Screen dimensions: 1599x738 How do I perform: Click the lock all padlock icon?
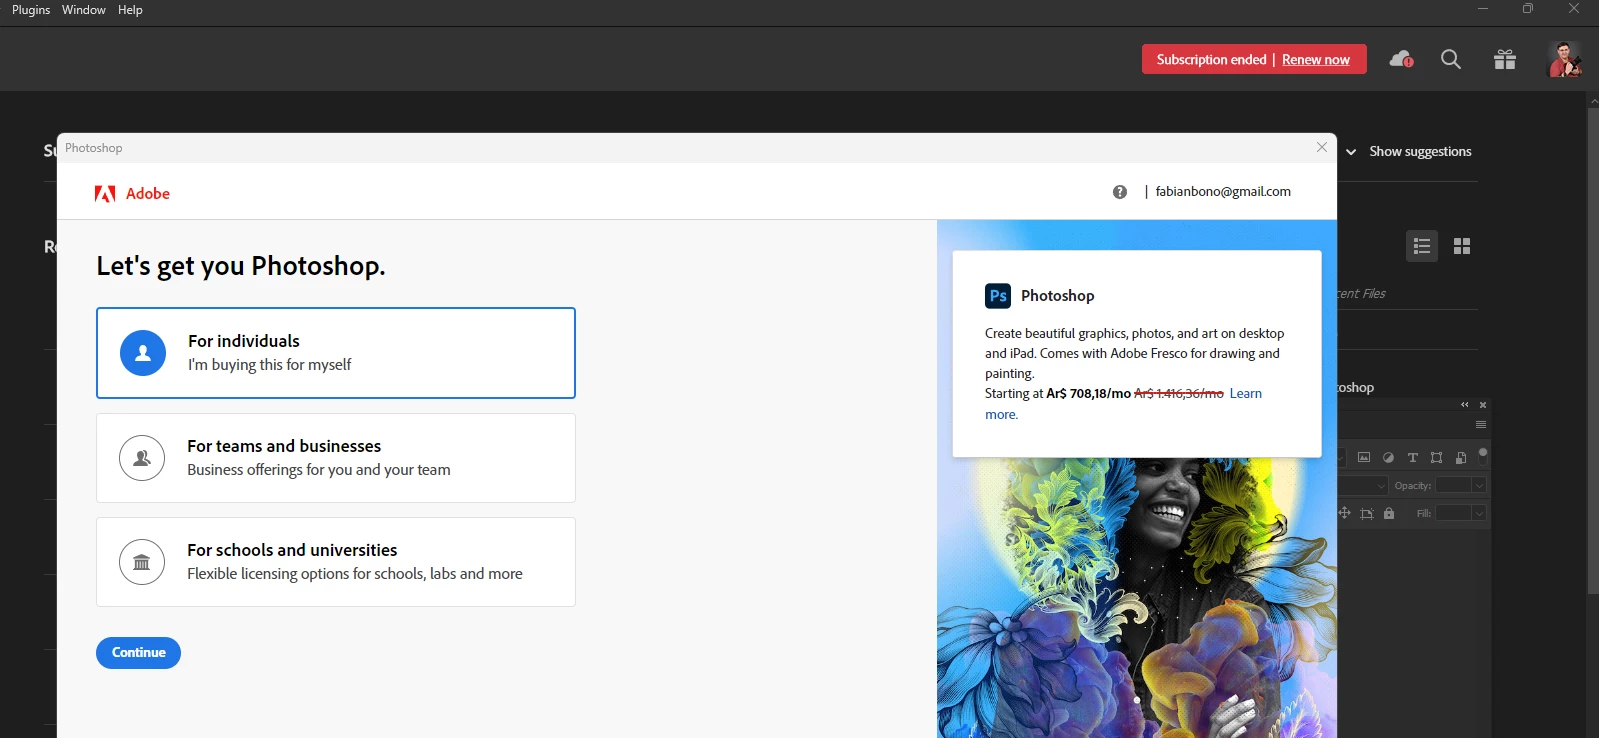pos(1389,513)
